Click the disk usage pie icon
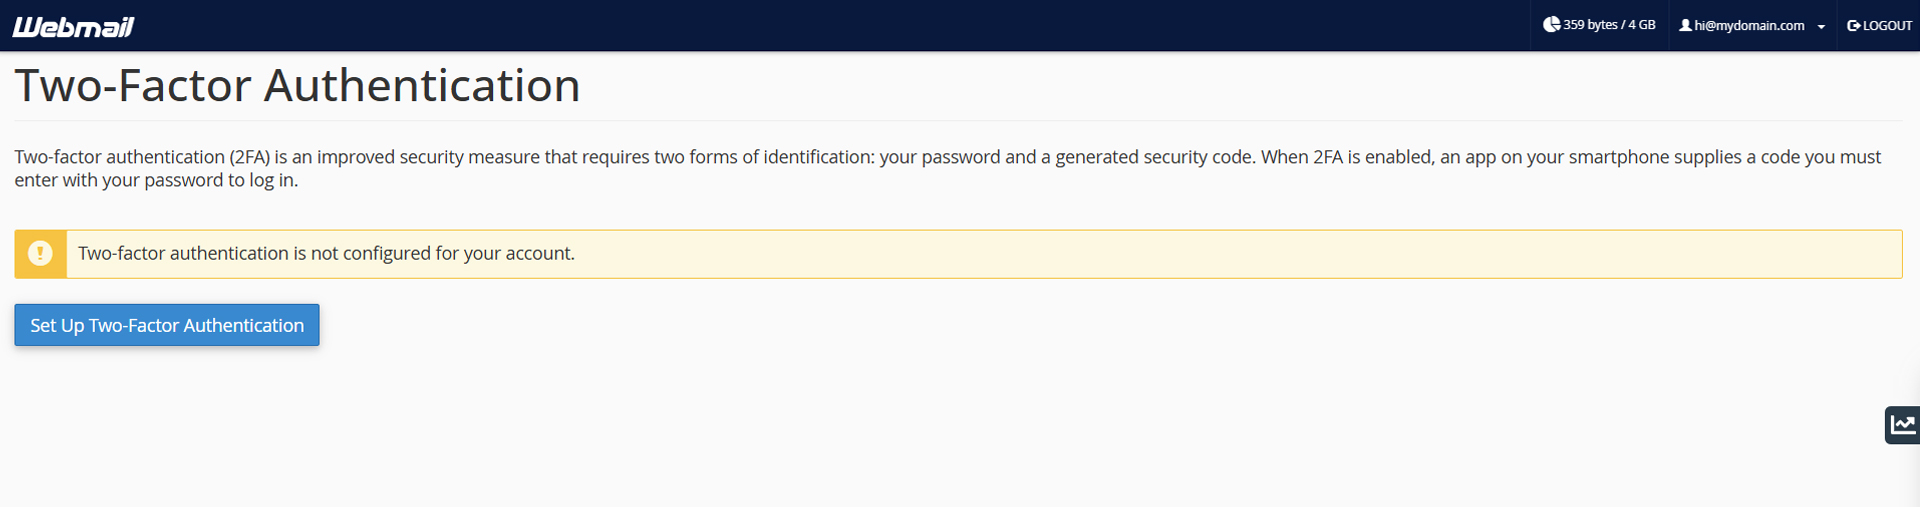The width and height of the screenshot is (1920, 507). (1551, 25)
